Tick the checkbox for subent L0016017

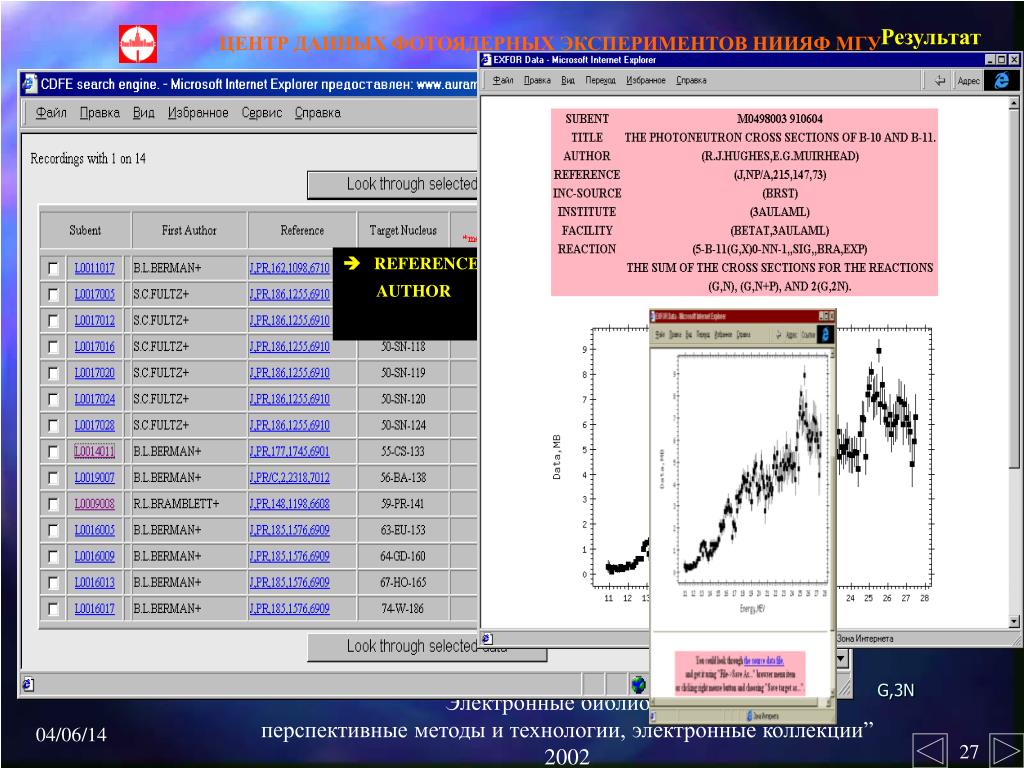pyautogui.click(x=54, y=609)
